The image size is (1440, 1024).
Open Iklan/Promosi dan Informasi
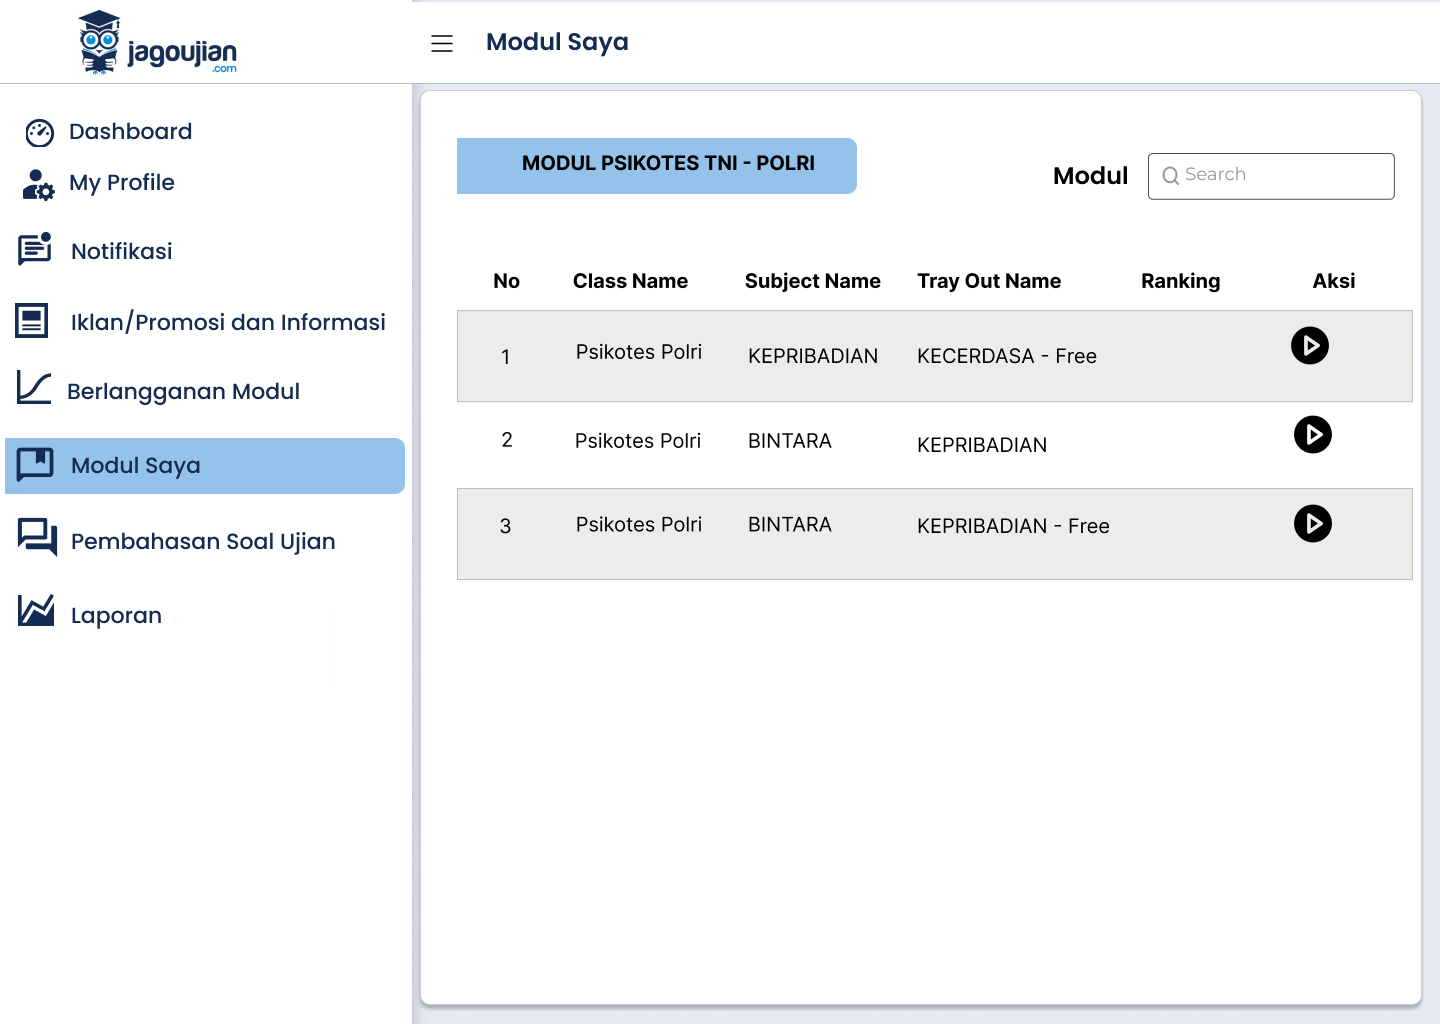(x=228, y=322)
